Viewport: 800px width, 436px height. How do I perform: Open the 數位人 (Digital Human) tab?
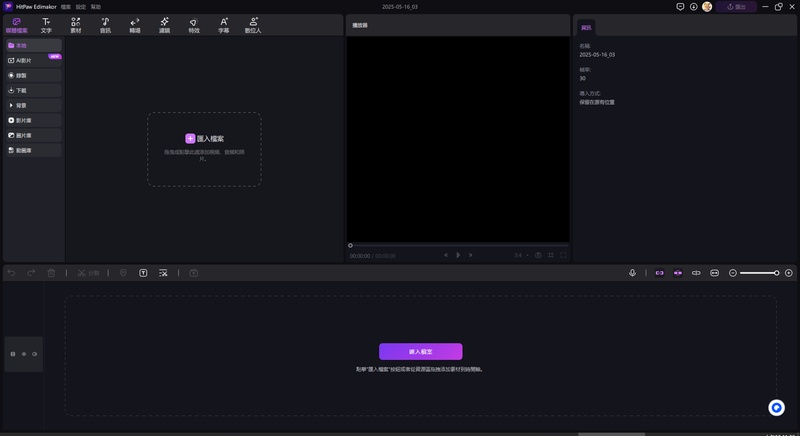253,25
